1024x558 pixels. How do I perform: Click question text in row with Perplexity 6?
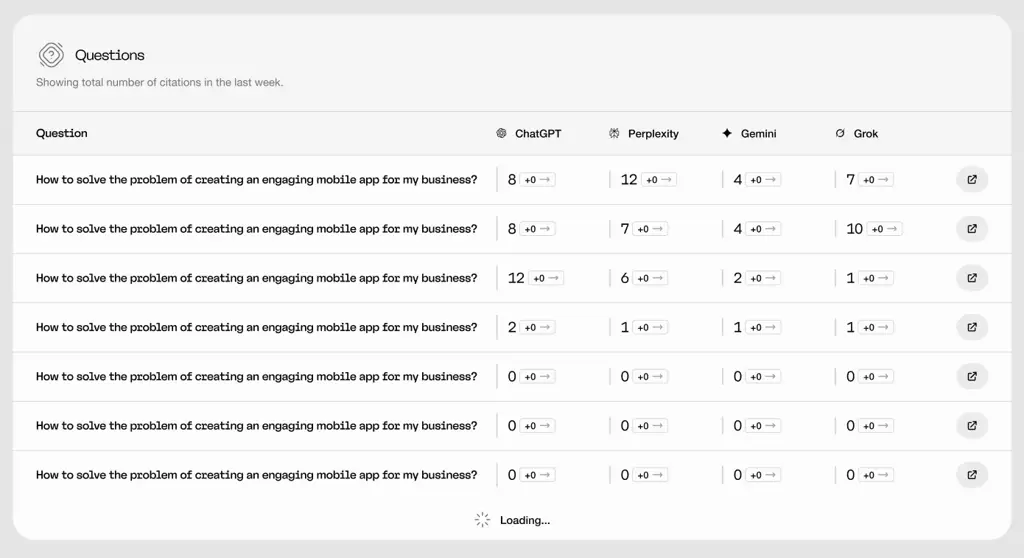257,278
